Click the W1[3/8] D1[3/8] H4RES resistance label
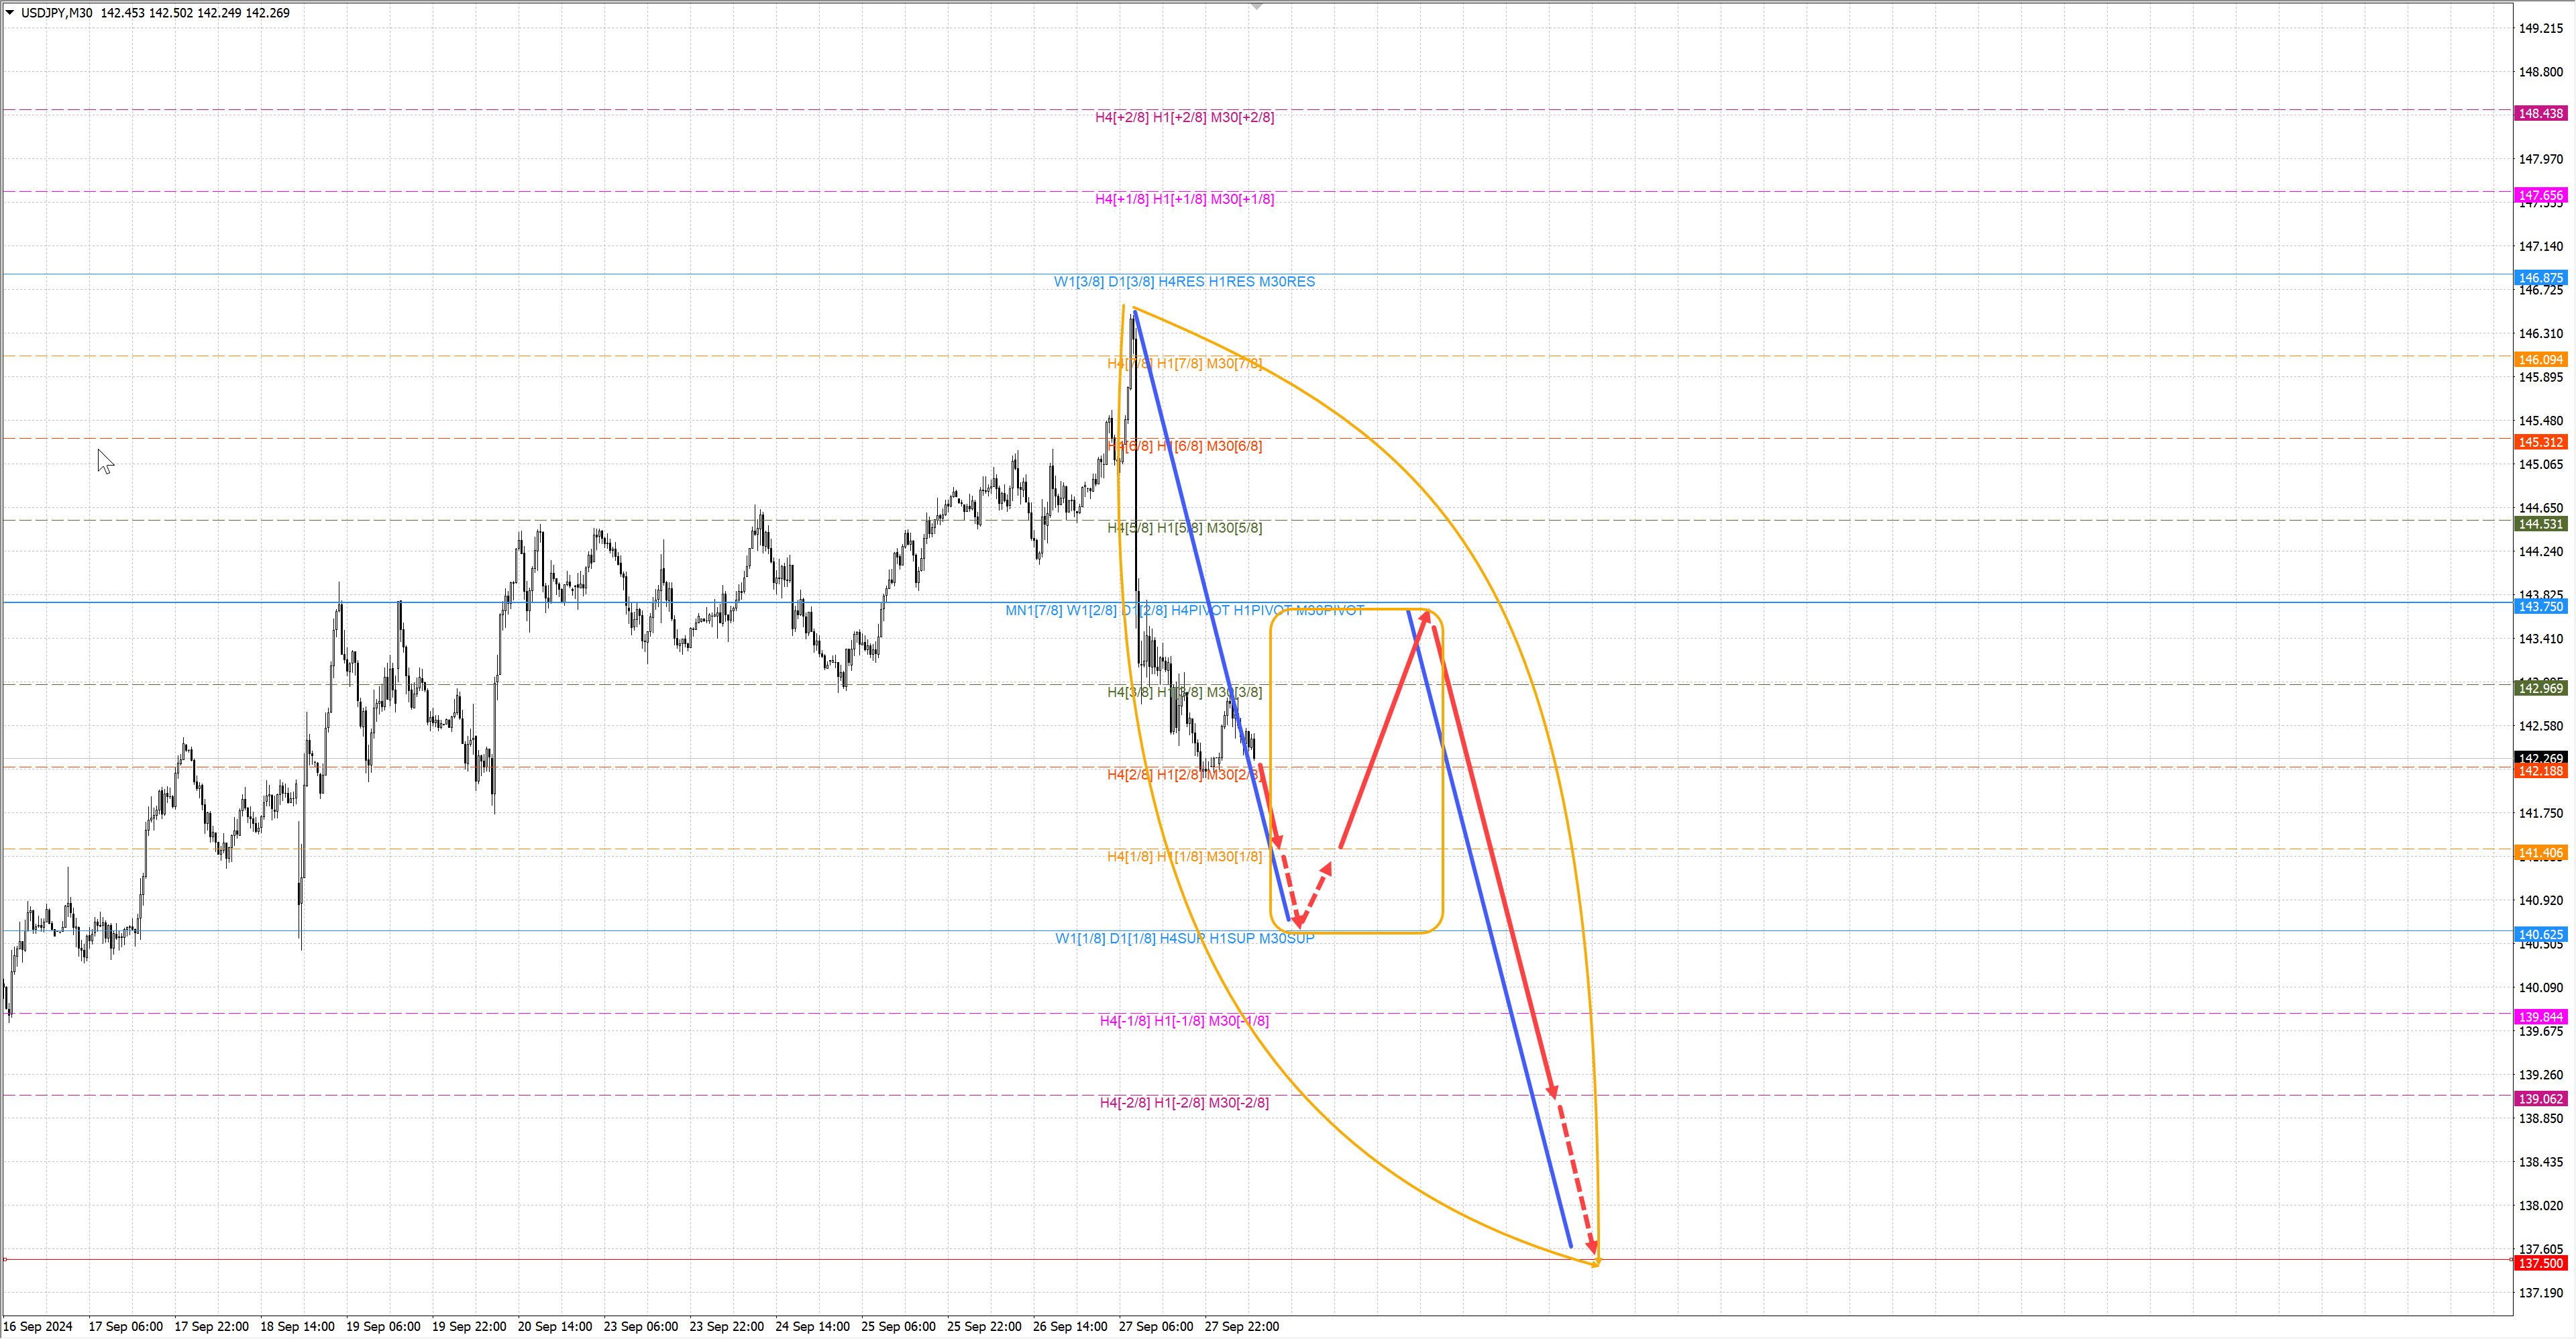 (1184, 282)
